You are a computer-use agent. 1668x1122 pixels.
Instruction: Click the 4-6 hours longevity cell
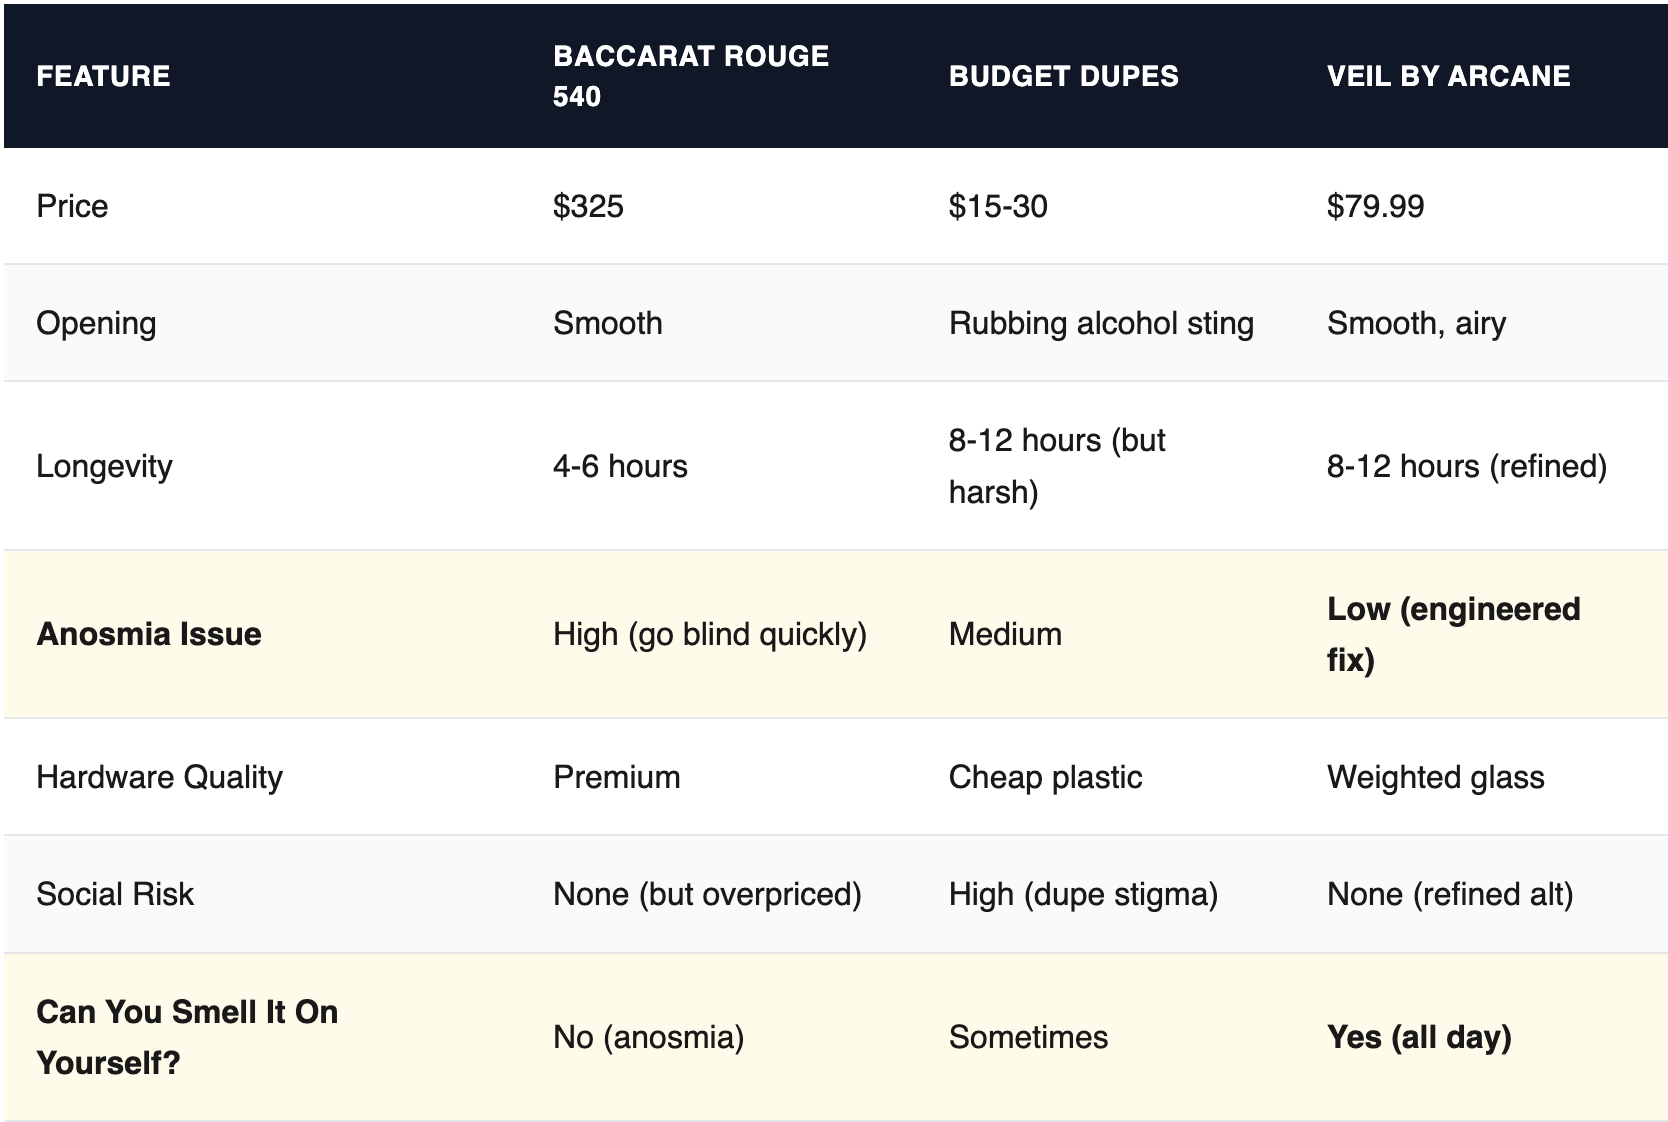point(620,466)
